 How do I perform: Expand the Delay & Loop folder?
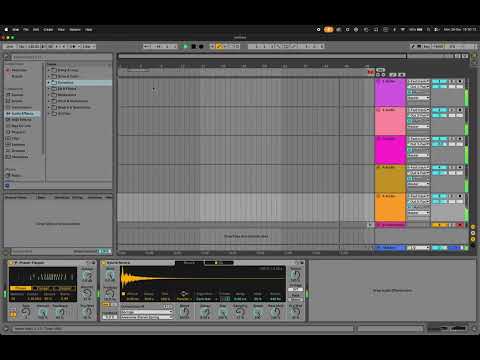click(x=49, y=70)
